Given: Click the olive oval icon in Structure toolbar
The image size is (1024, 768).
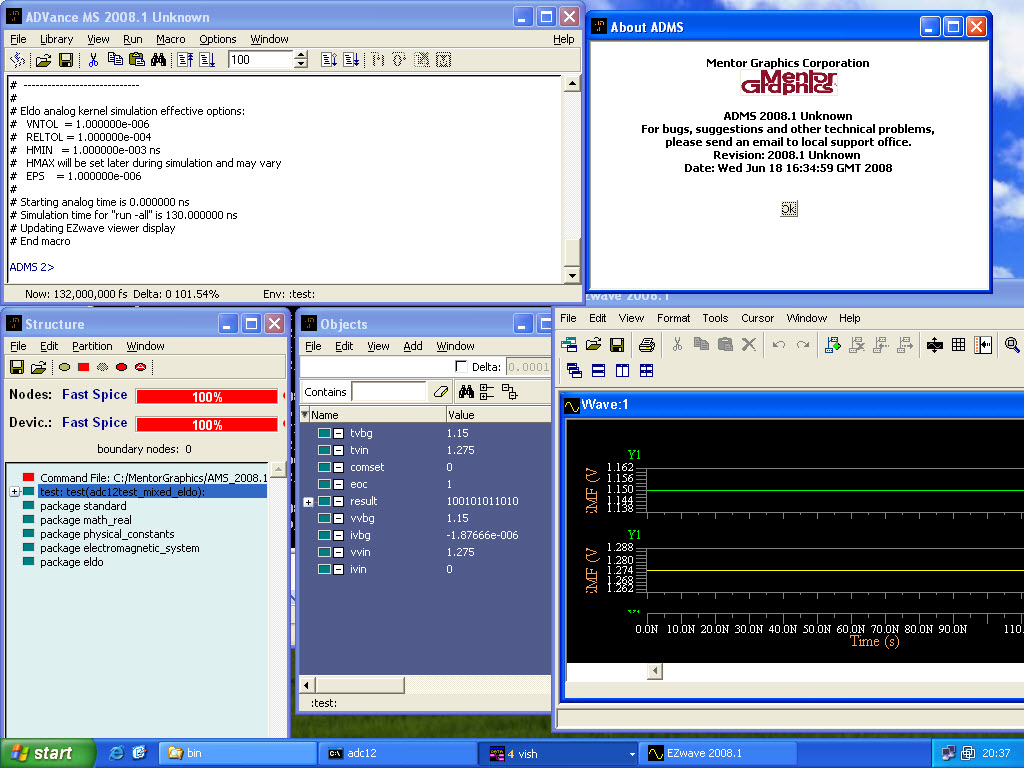Looking at the screenshot, I should coord(64,367).
